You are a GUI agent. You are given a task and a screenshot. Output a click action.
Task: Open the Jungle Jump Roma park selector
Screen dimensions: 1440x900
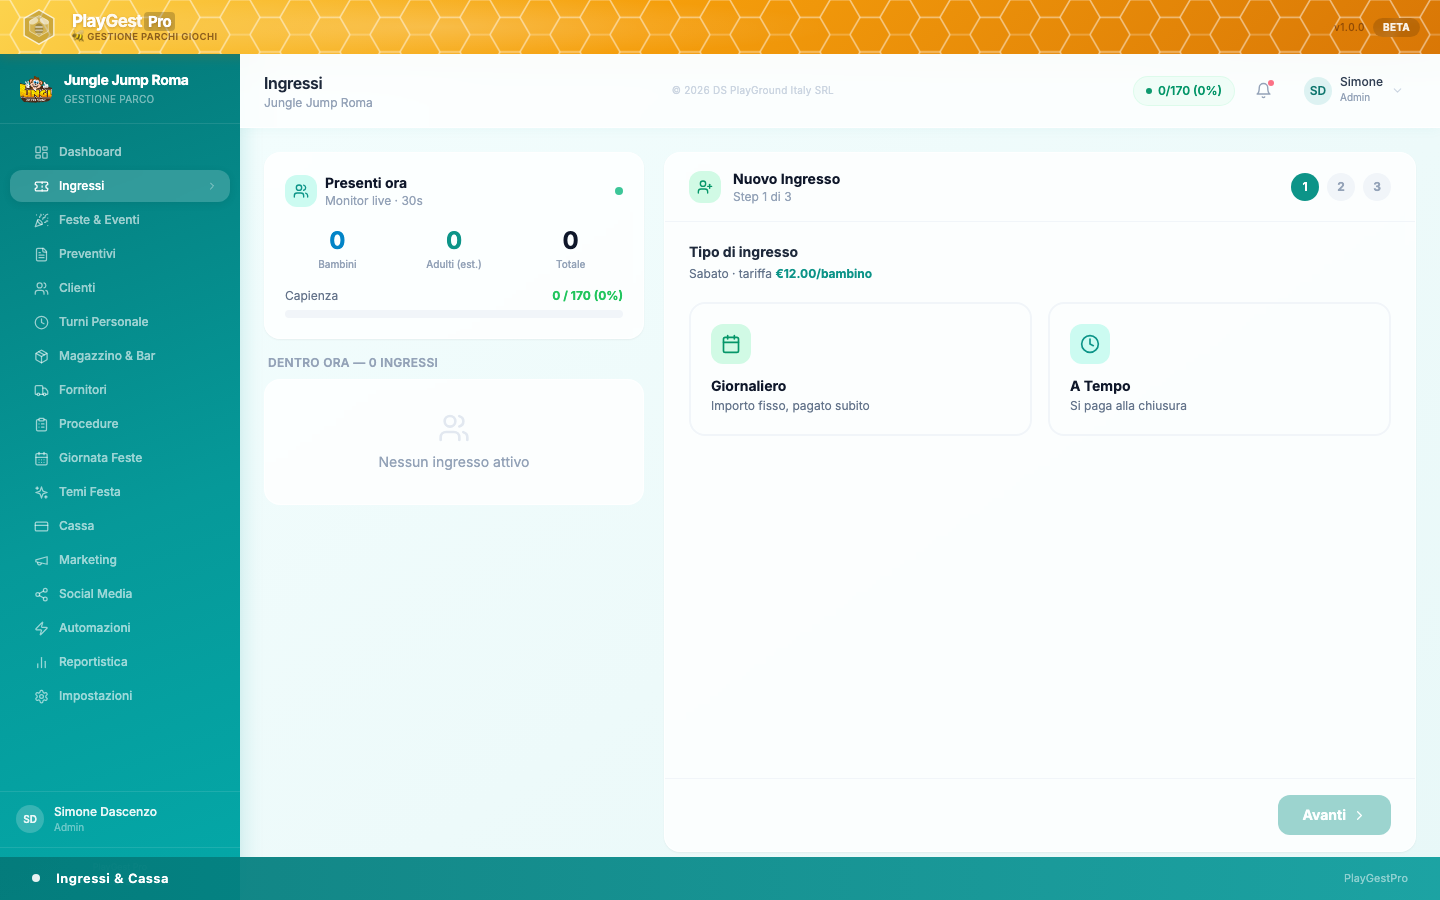click(125, 89)
